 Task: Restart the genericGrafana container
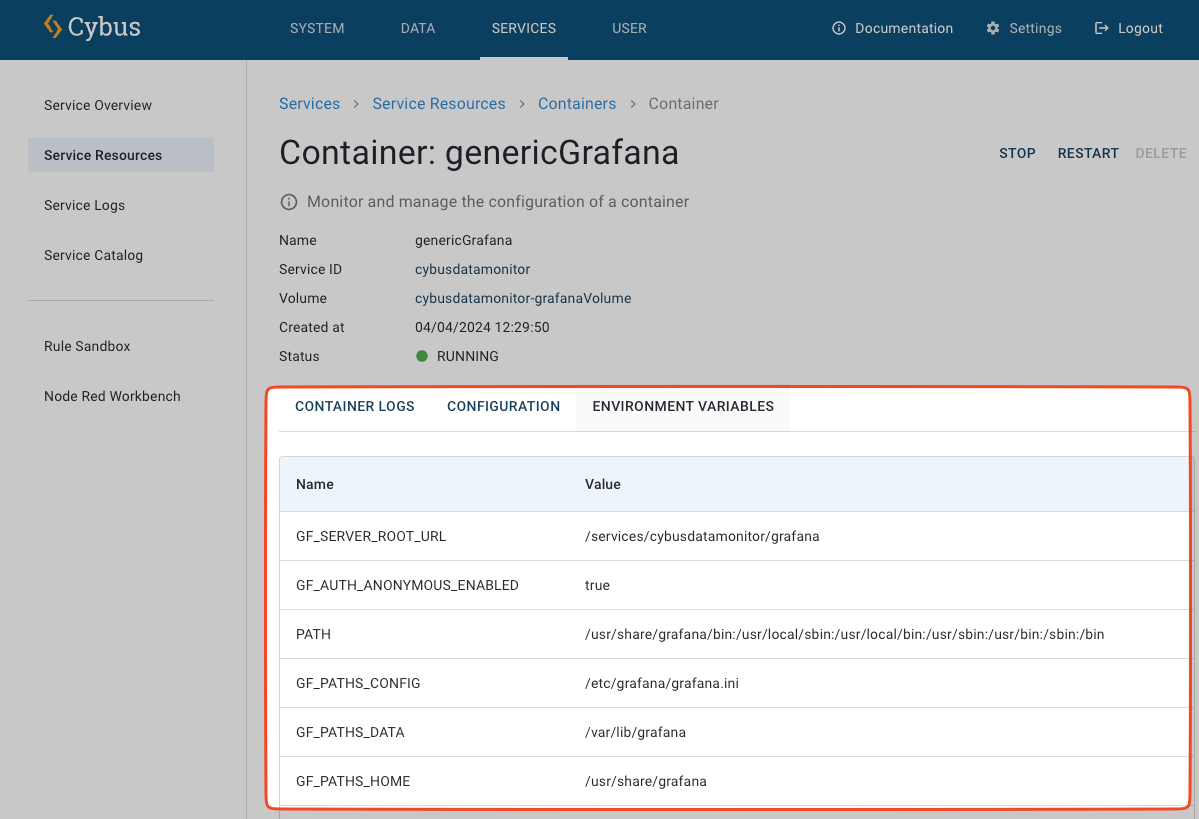(1088, 153)
